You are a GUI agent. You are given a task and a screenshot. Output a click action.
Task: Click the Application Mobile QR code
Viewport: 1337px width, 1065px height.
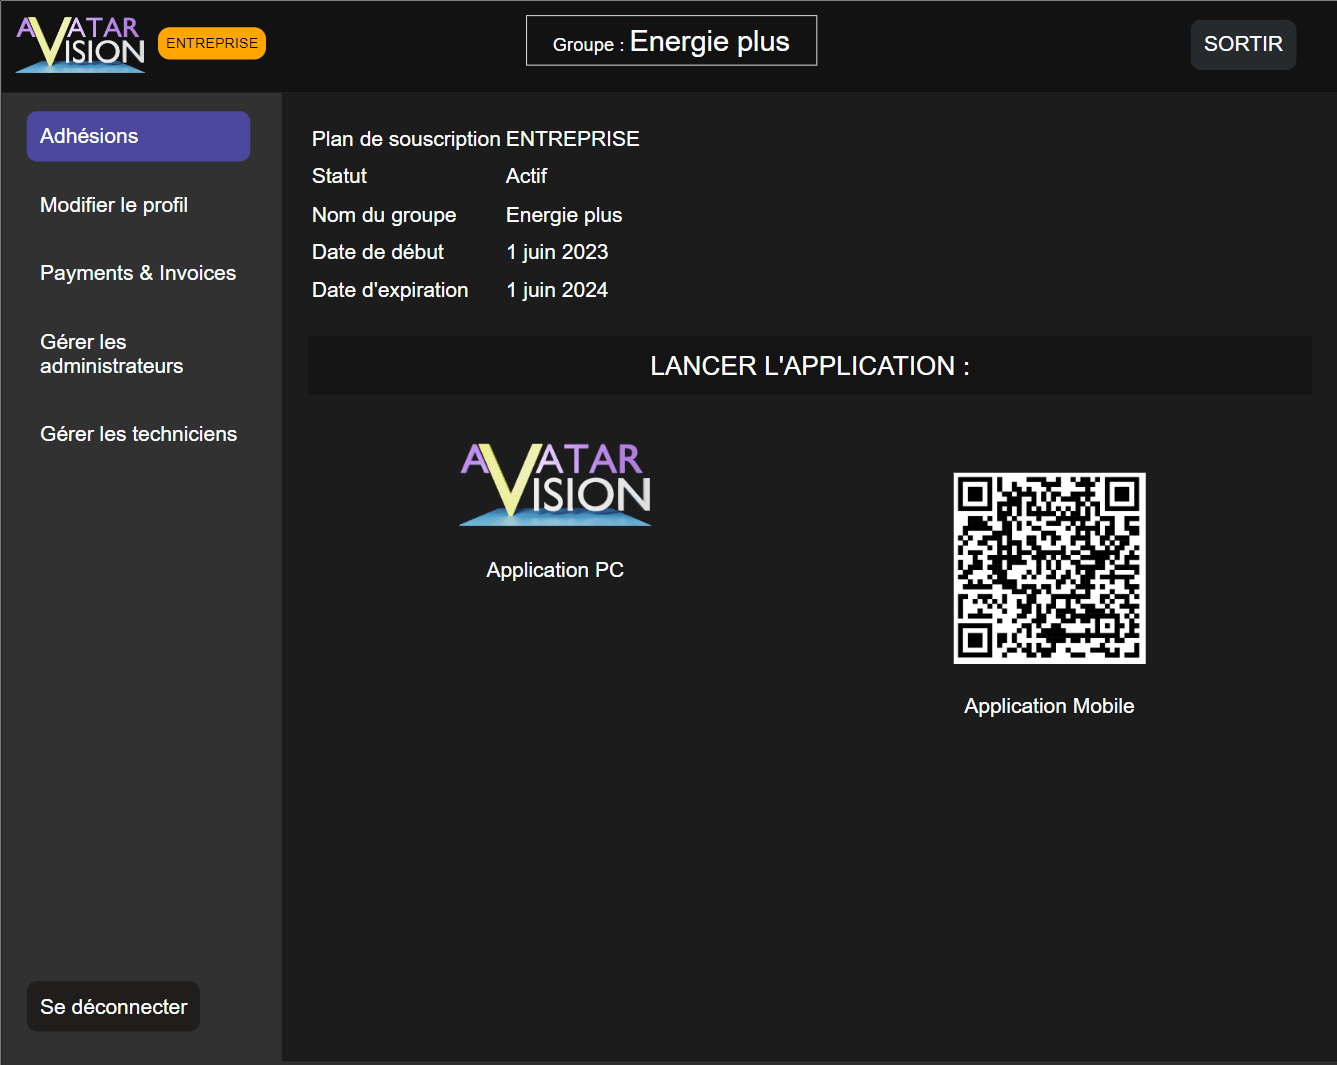coord(1049,568)
